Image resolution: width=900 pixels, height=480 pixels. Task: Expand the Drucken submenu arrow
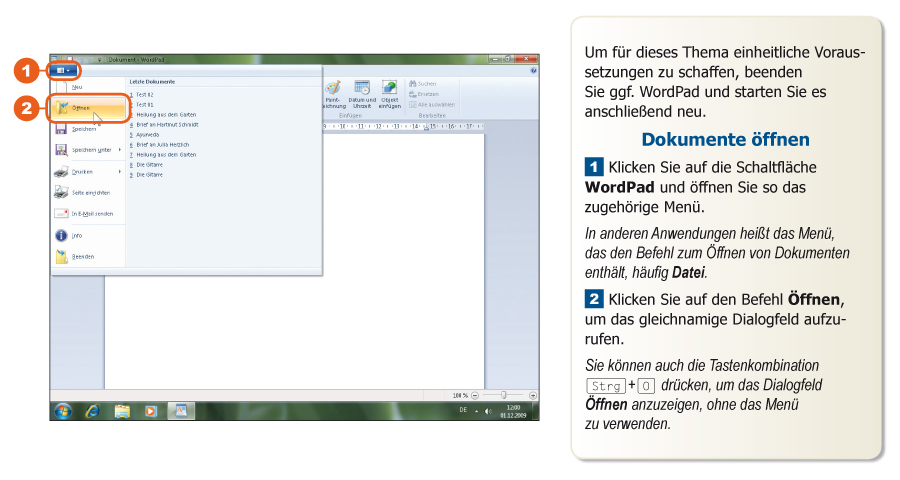pyautogui.click(x=120, y=172)
